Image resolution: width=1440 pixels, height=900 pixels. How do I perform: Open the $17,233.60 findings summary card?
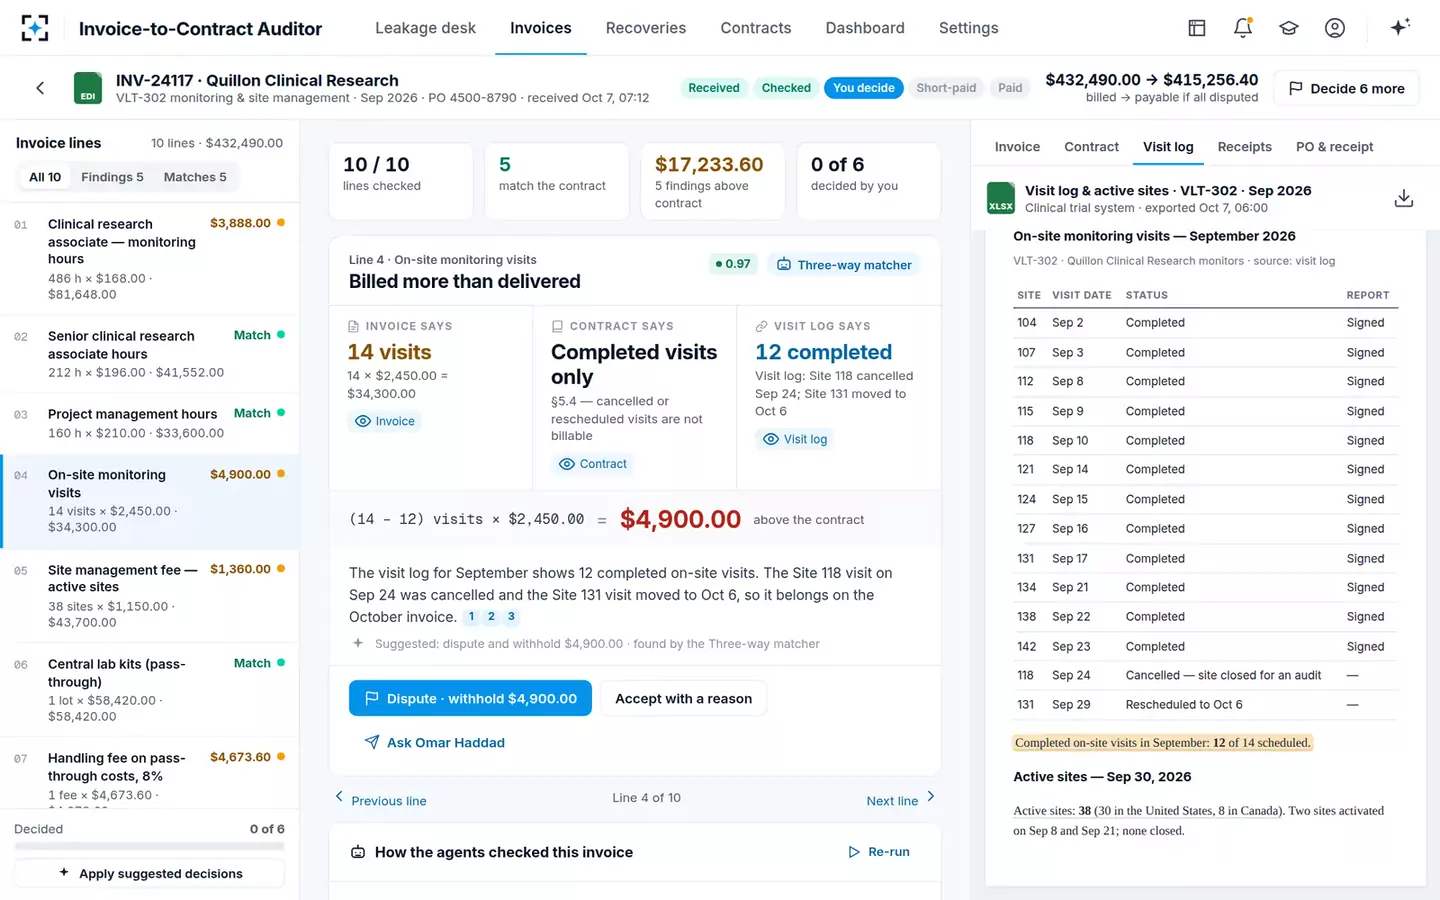click(x=713, y=181)
